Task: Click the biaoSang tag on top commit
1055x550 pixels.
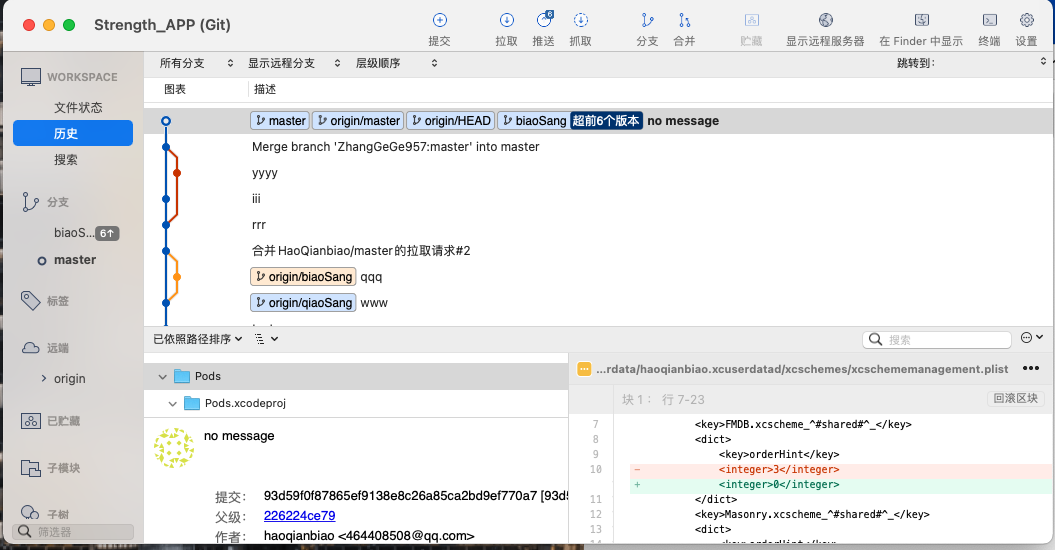Action: click(534, 121)
